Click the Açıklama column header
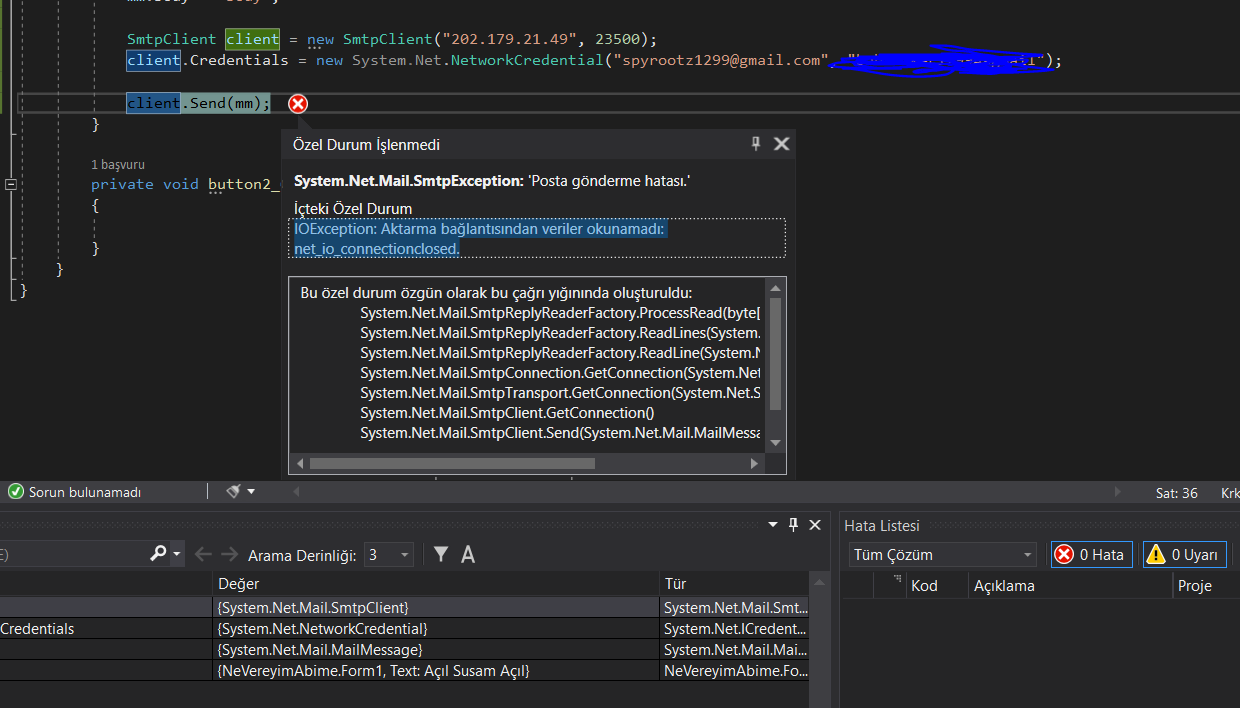This screenshot has width=1240, height=708. [x=1070, y=586]
